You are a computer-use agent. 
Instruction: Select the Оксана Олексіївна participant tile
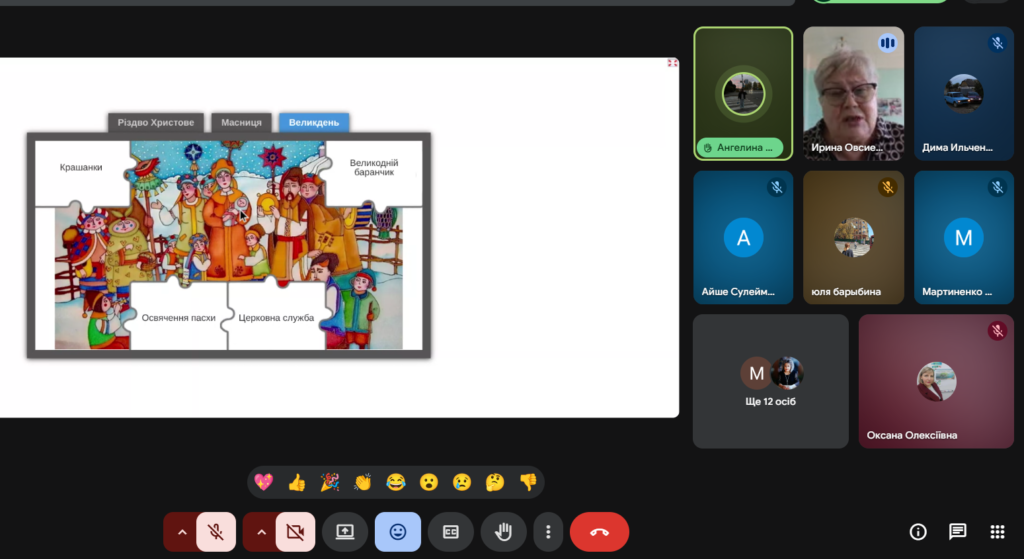tap(936, 381)
